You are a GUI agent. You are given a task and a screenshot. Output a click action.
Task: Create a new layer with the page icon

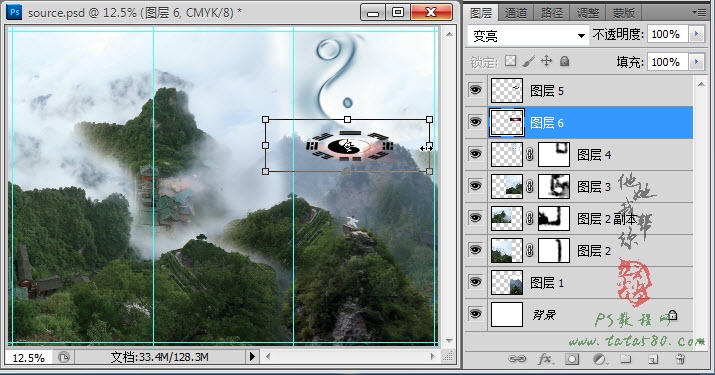(x=653, y=359)
